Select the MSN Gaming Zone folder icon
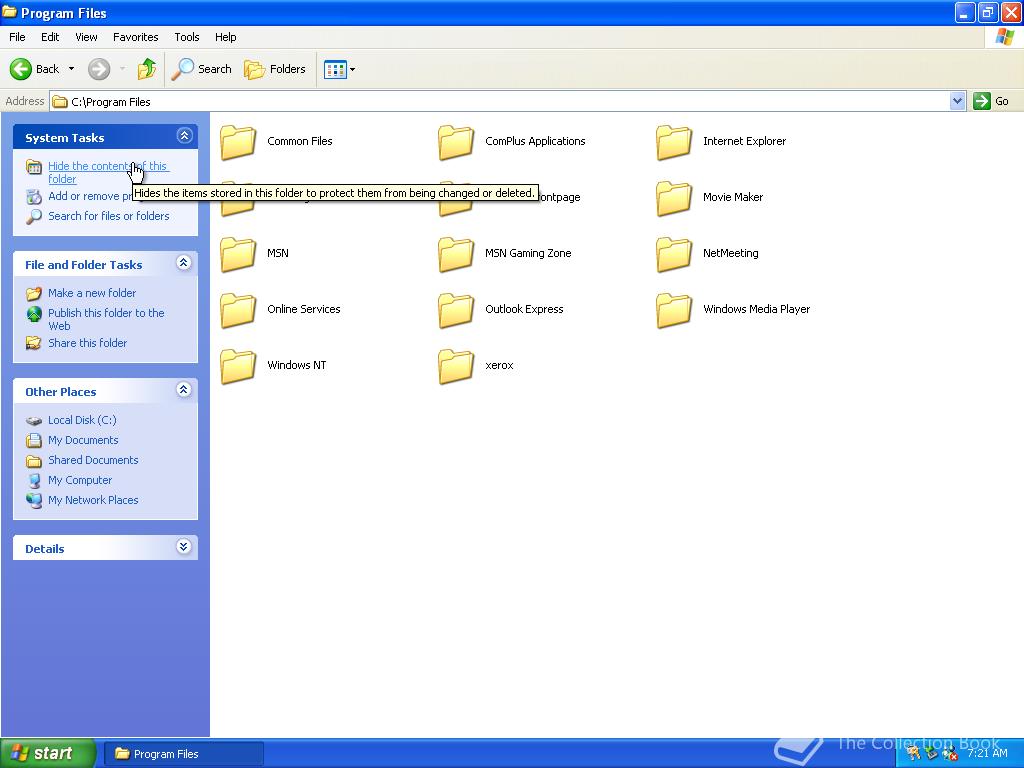This screenshot has width=1024, height=768. (456, 254)
